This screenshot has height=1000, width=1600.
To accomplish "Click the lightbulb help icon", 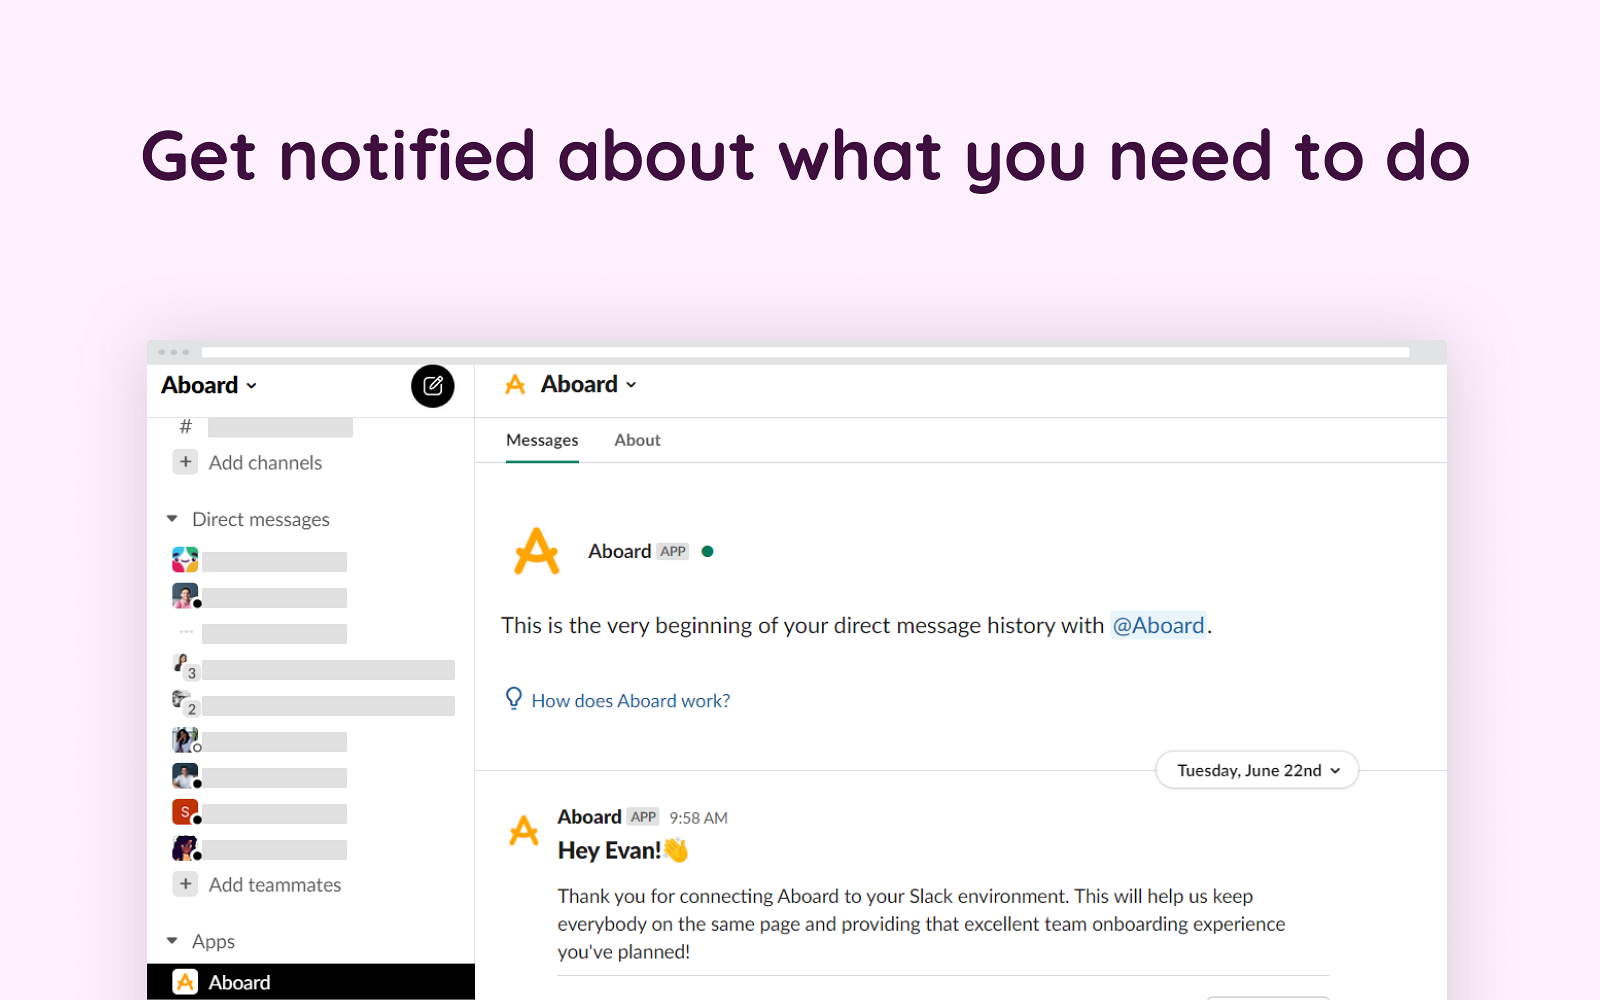I will coord(514,698).
